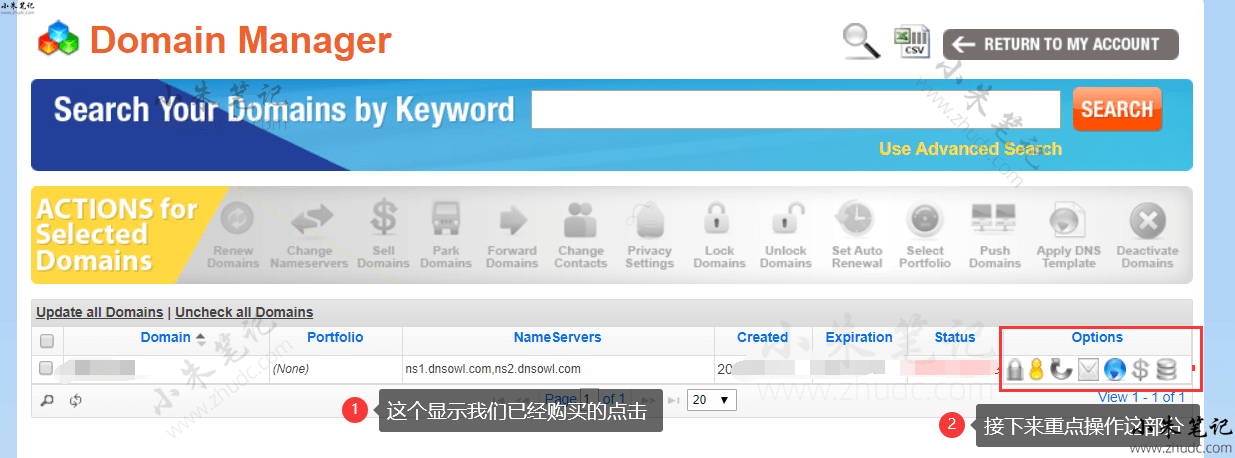Open the blue globe option for the domain

(x=1115, y=370)
